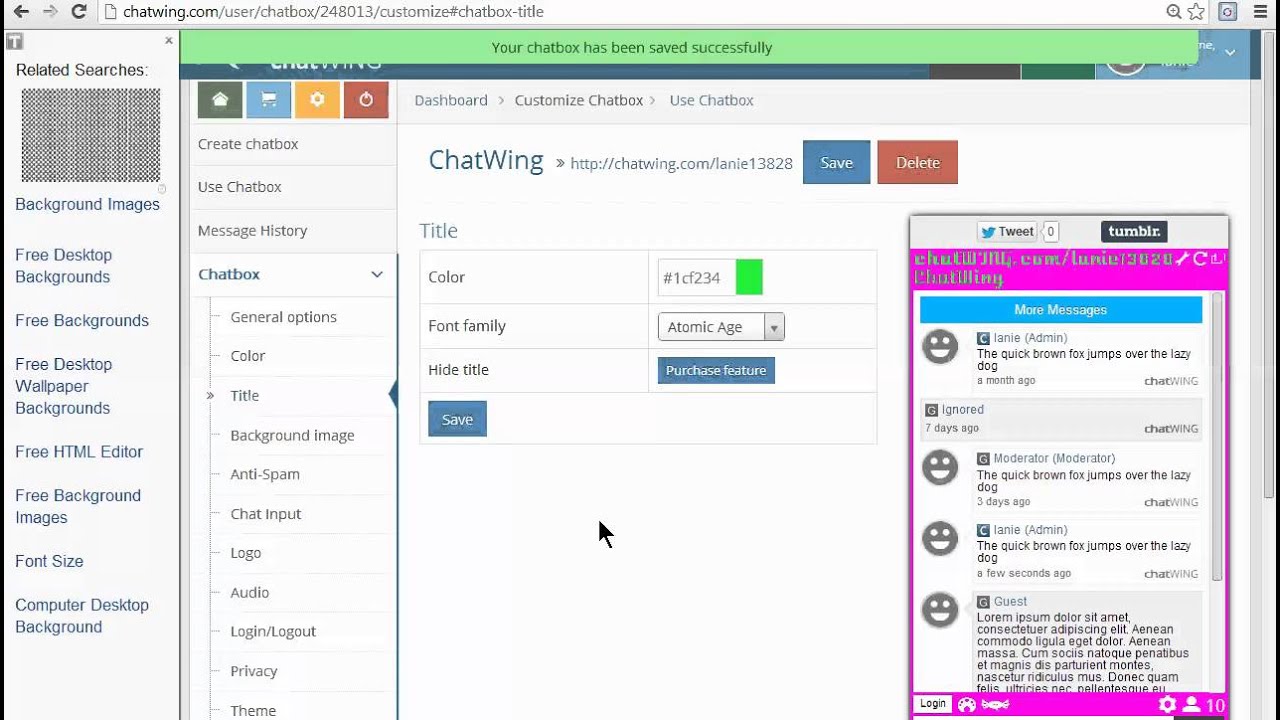Click Computer Desktop Background link

82,616
